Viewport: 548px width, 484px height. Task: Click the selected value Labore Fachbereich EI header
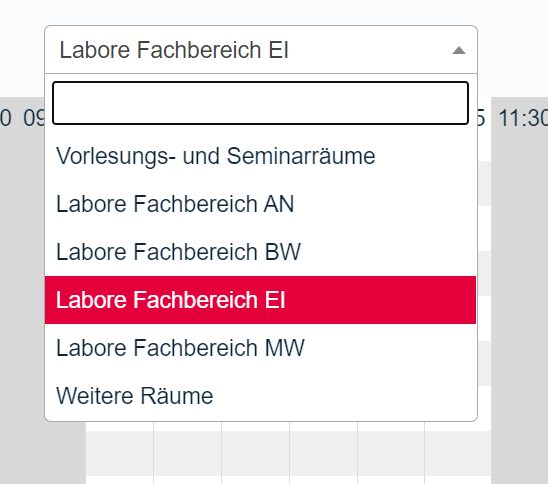[174, 50]
